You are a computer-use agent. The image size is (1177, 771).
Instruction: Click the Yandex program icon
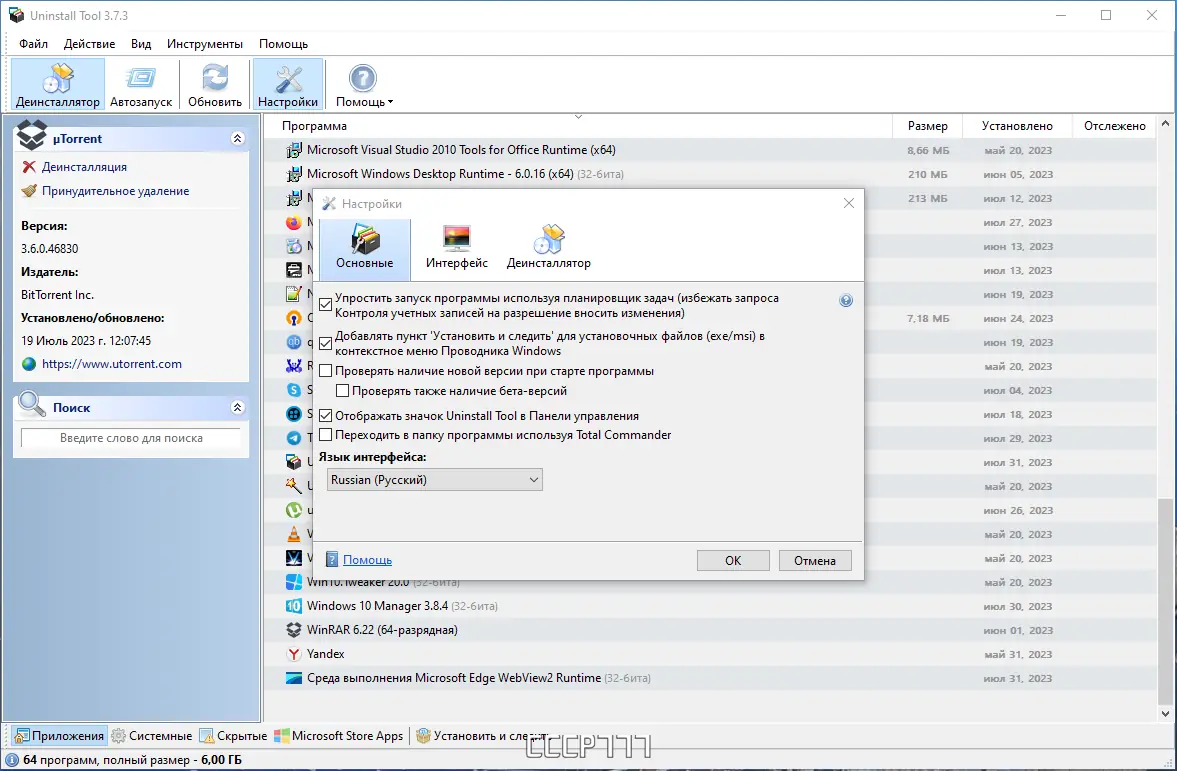coord(293,654)
